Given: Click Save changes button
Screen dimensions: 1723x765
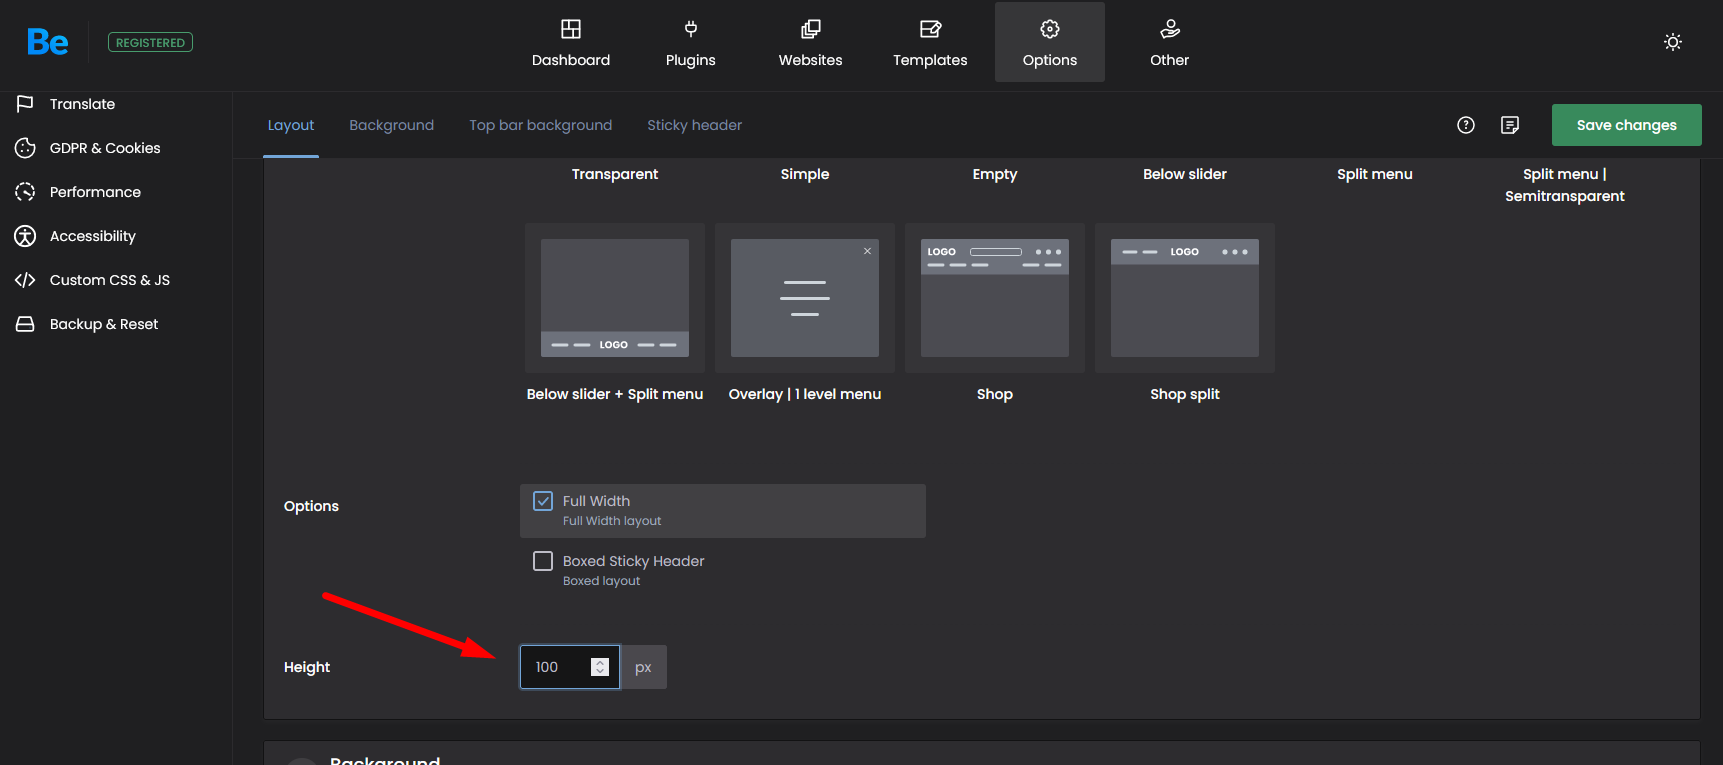Looking at the screenshot, I should (1627, 125).
